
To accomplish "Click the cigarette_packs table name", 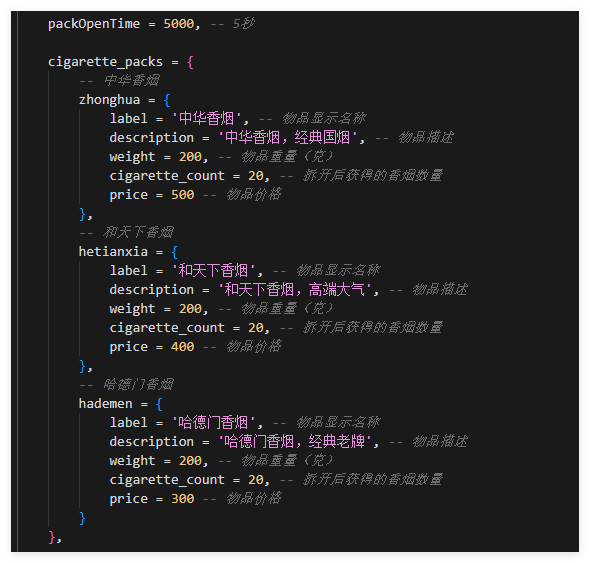I will [105, 62].
